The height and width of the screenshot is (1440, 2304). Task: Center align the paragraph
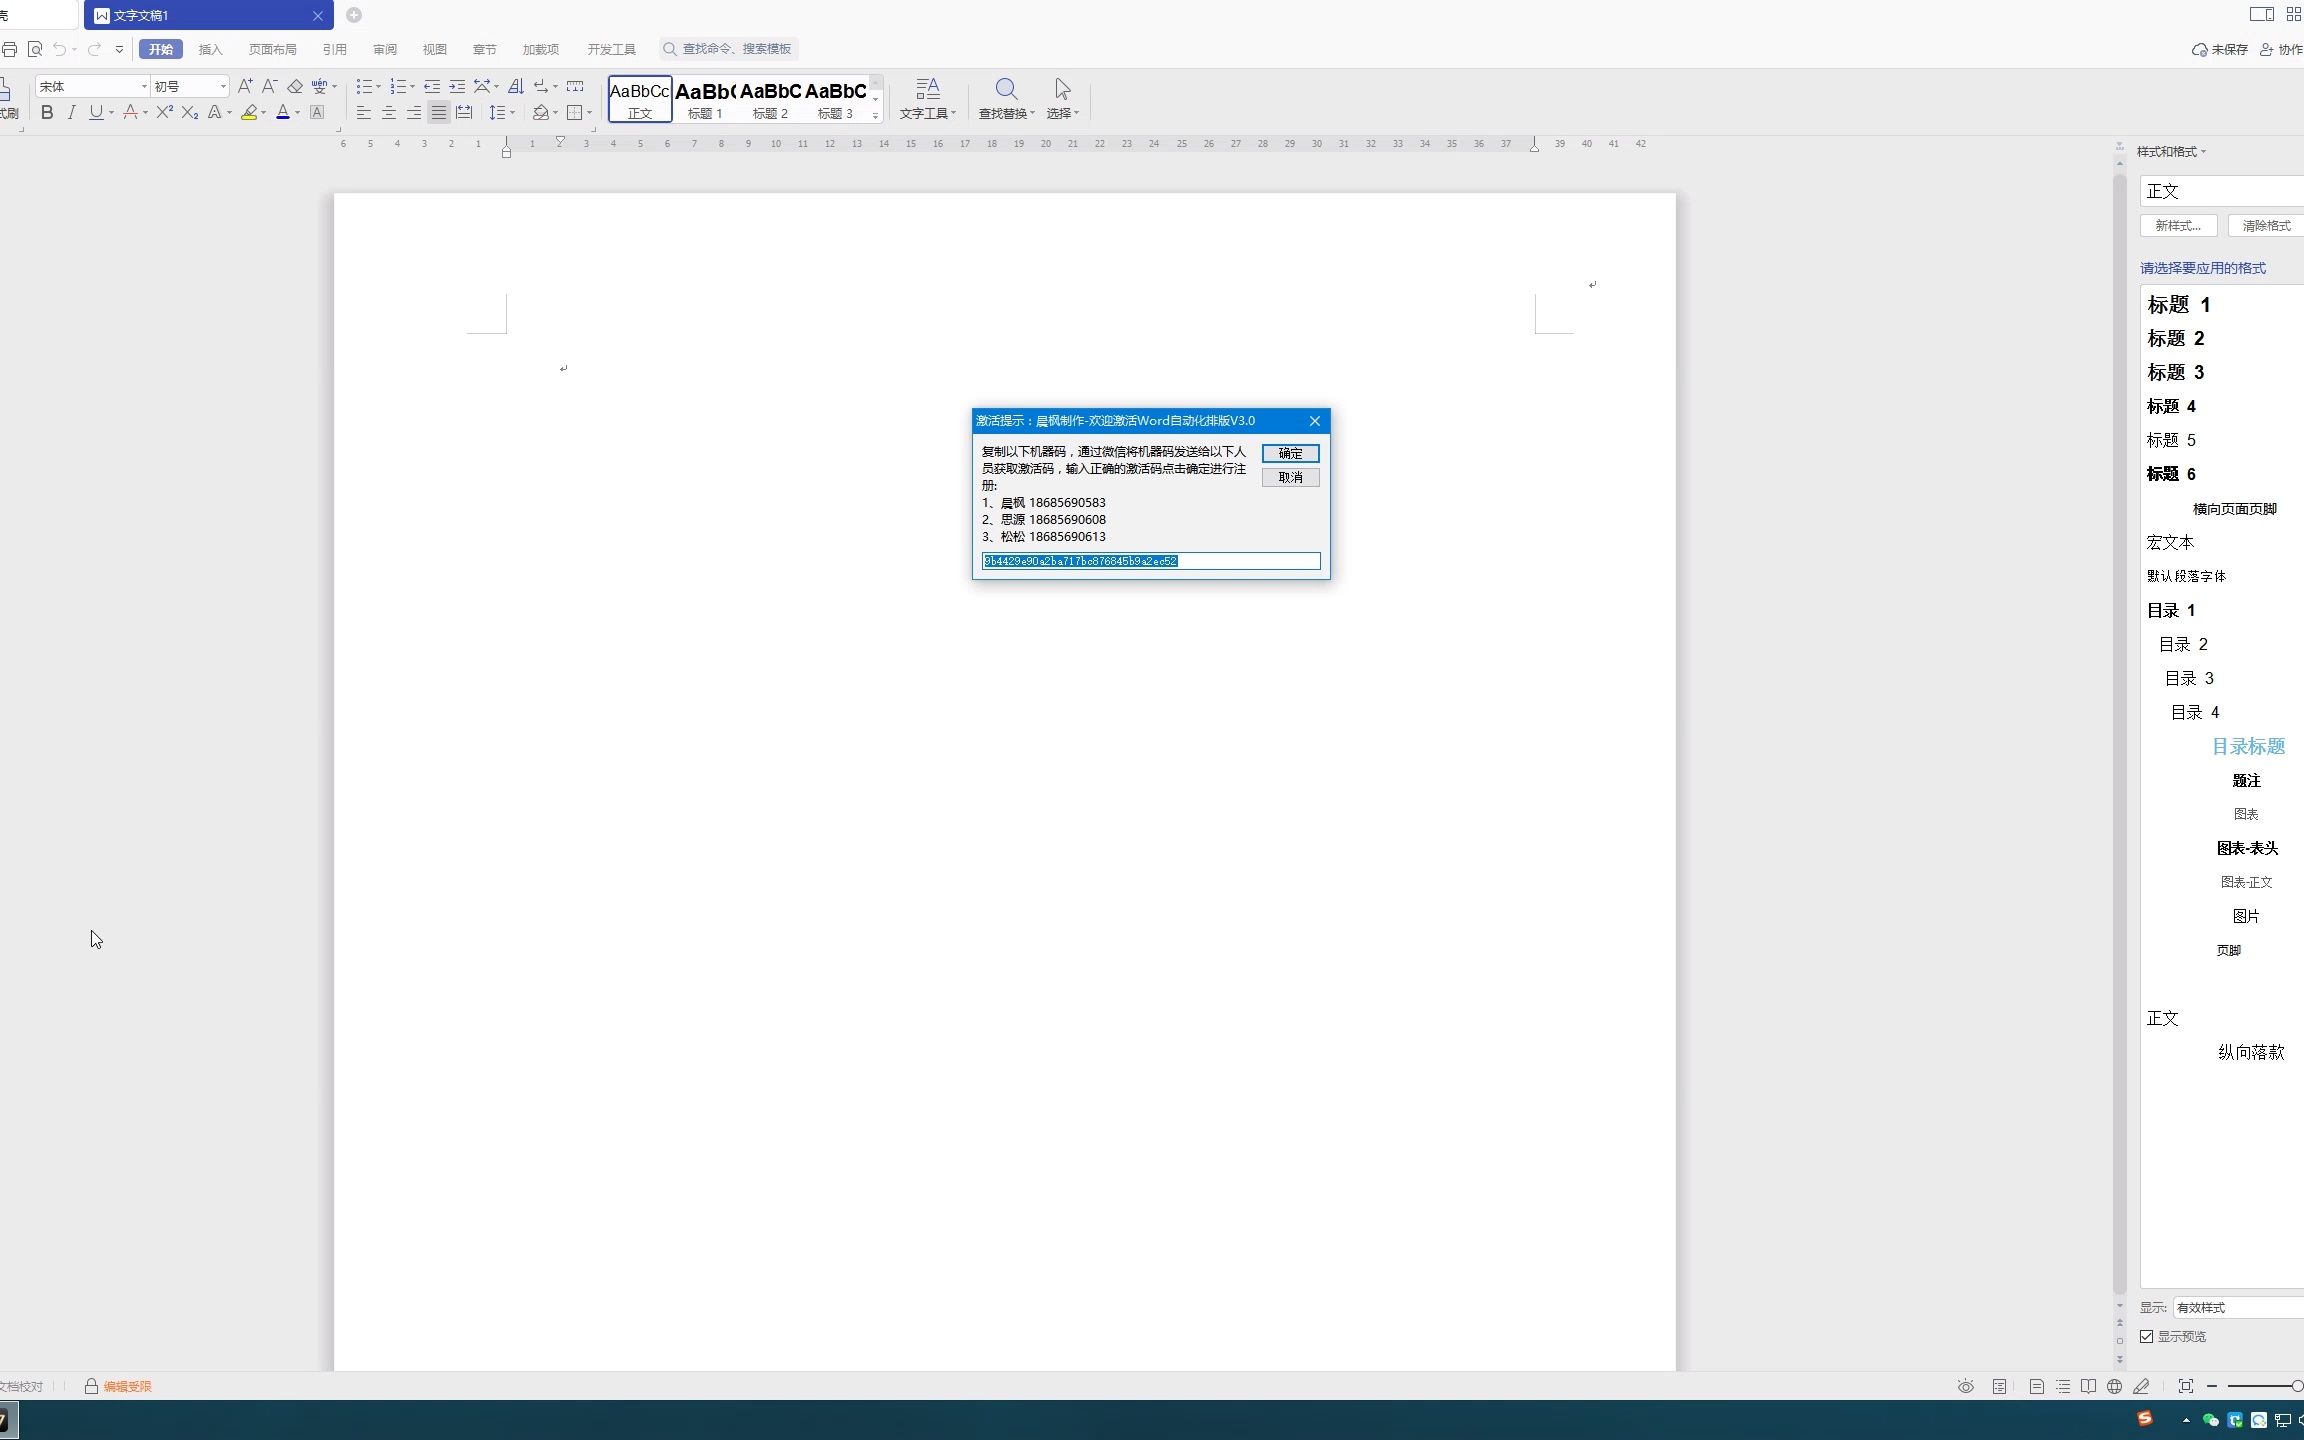[x=389, y=113]
